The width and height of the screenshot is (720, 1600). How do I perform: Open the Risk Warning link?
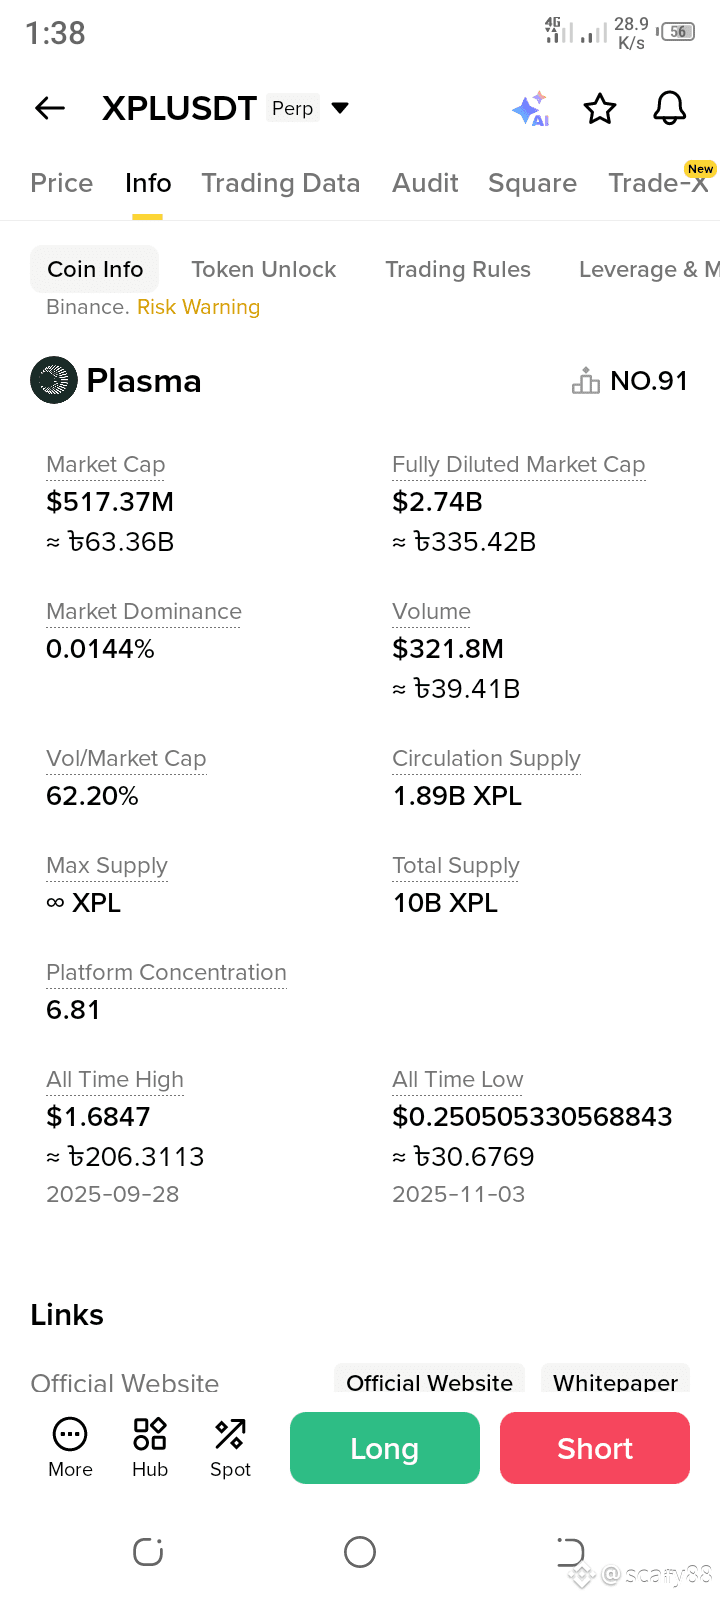coord(199,307)
